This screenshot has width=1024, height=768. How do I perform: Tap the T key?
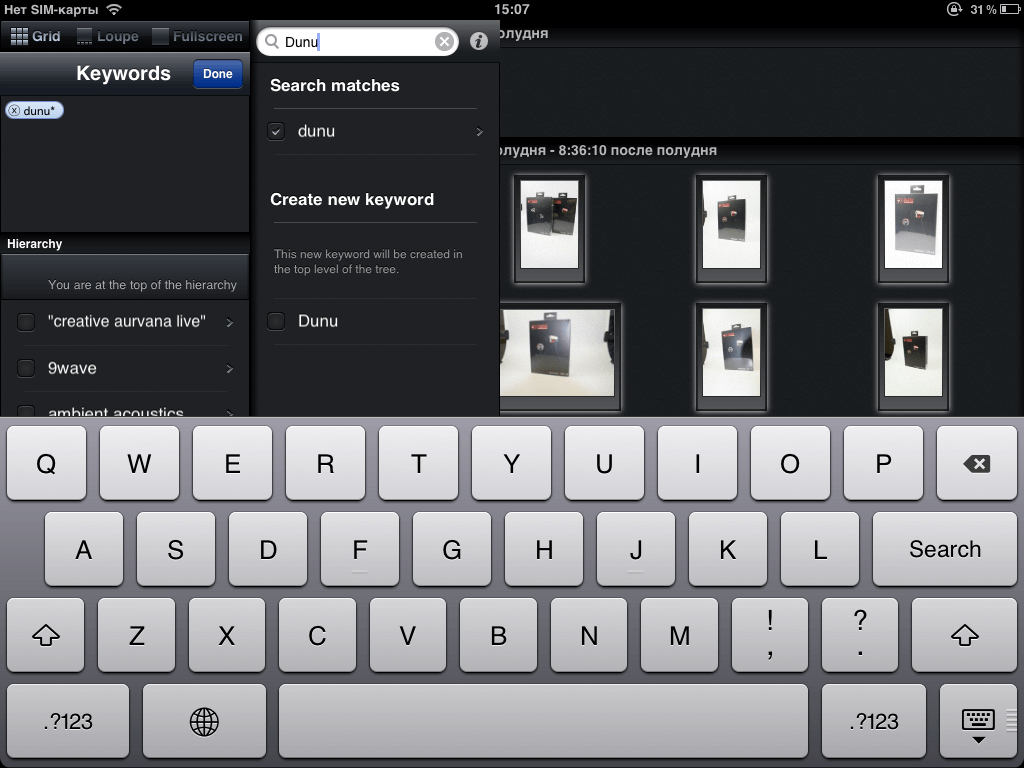(419, 463)
